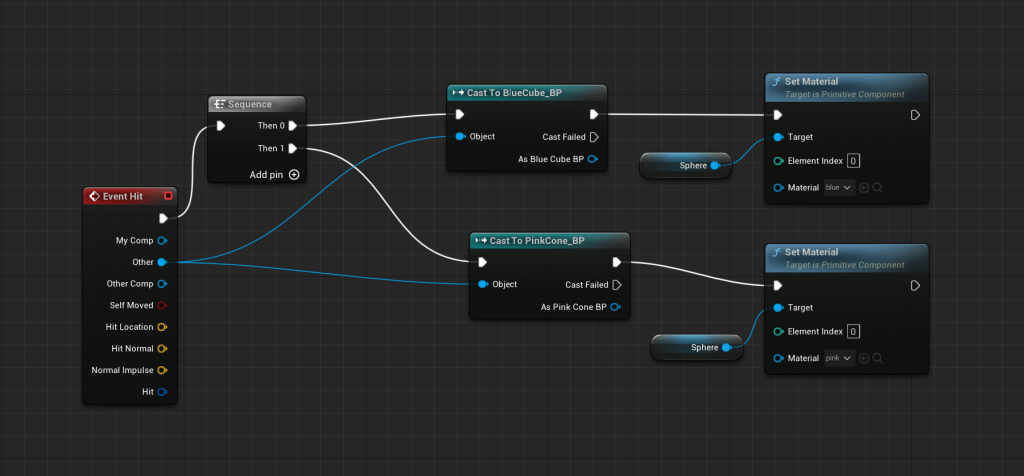Click the Add pin plus icon on Sequence

(x=294, y=174)
